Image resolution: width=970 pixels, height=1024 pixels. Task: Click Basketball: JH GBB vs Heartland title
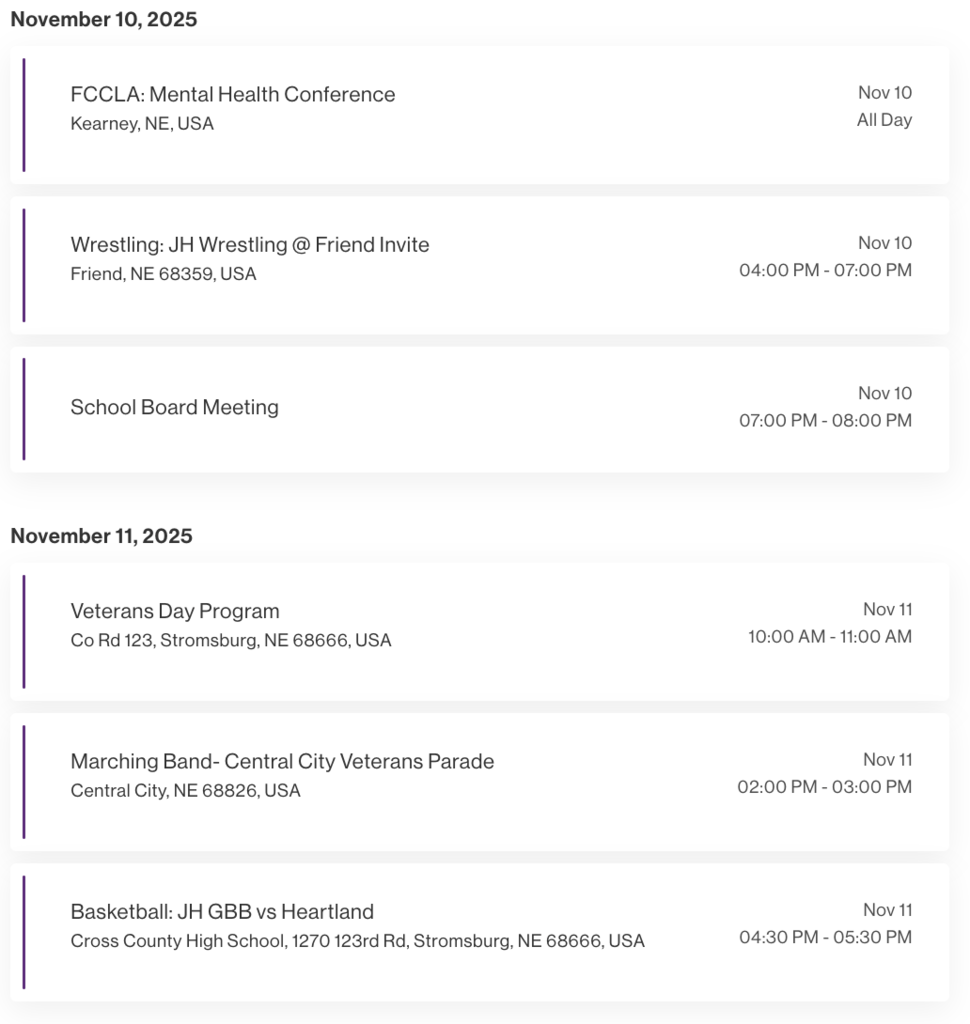click(222, 912)
